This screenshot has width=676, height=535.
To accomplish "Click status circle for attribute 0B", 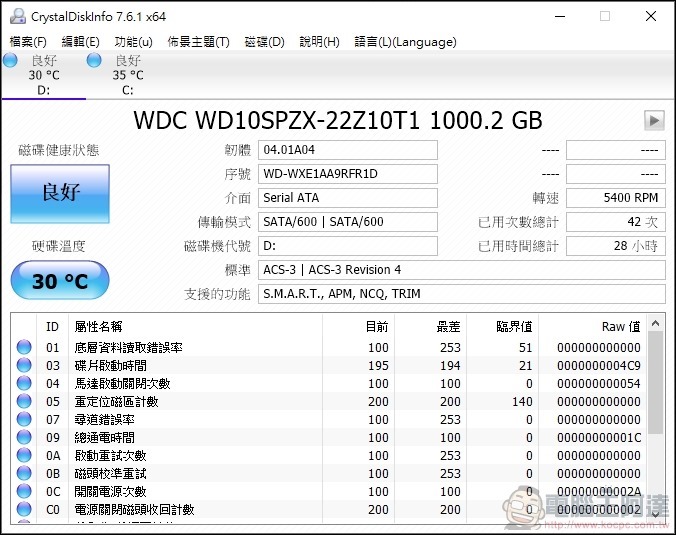I will point(24,473).
